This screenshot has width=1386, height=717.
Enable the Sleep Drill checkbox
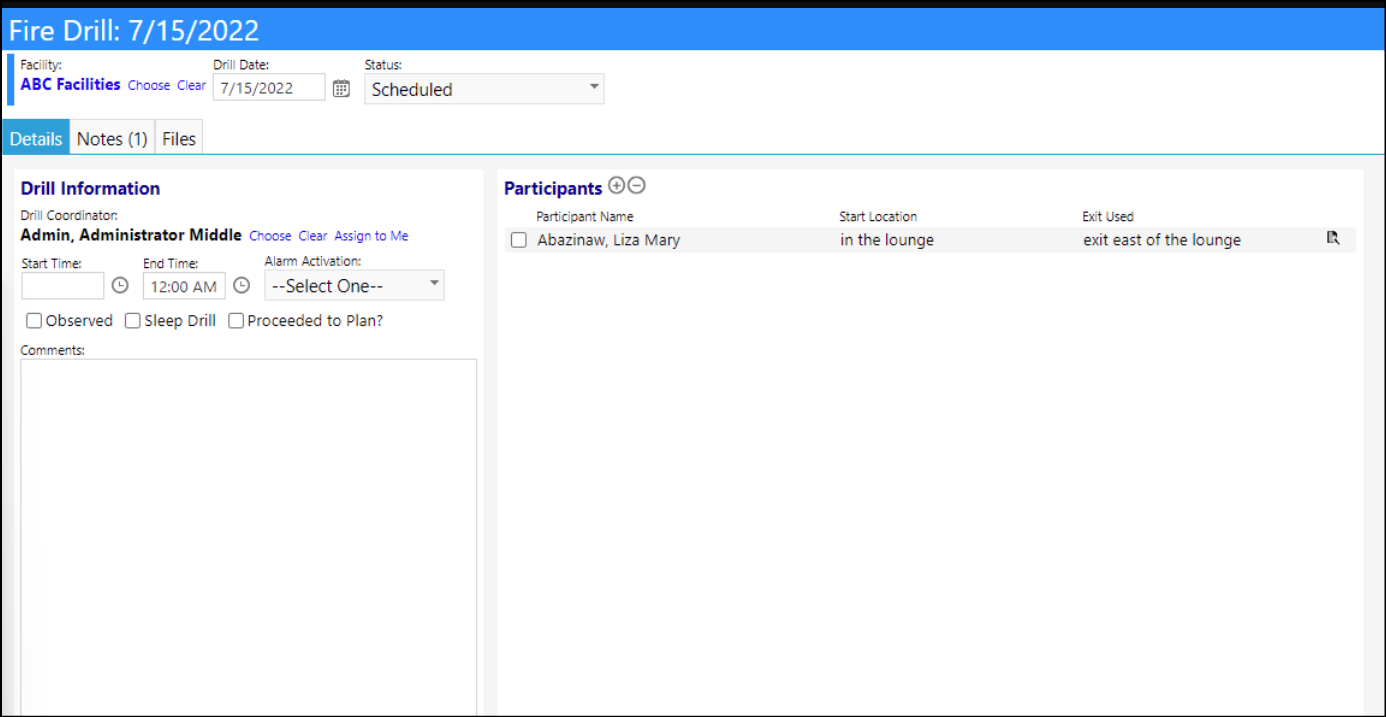(x=133, y=321)
